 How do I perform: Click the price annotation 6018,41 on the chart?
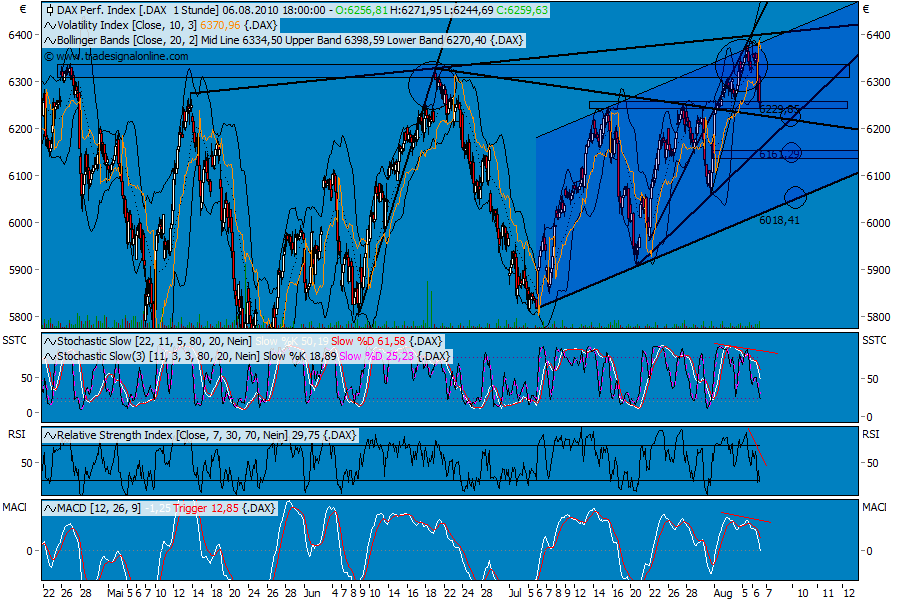click(x=779, y=220)
